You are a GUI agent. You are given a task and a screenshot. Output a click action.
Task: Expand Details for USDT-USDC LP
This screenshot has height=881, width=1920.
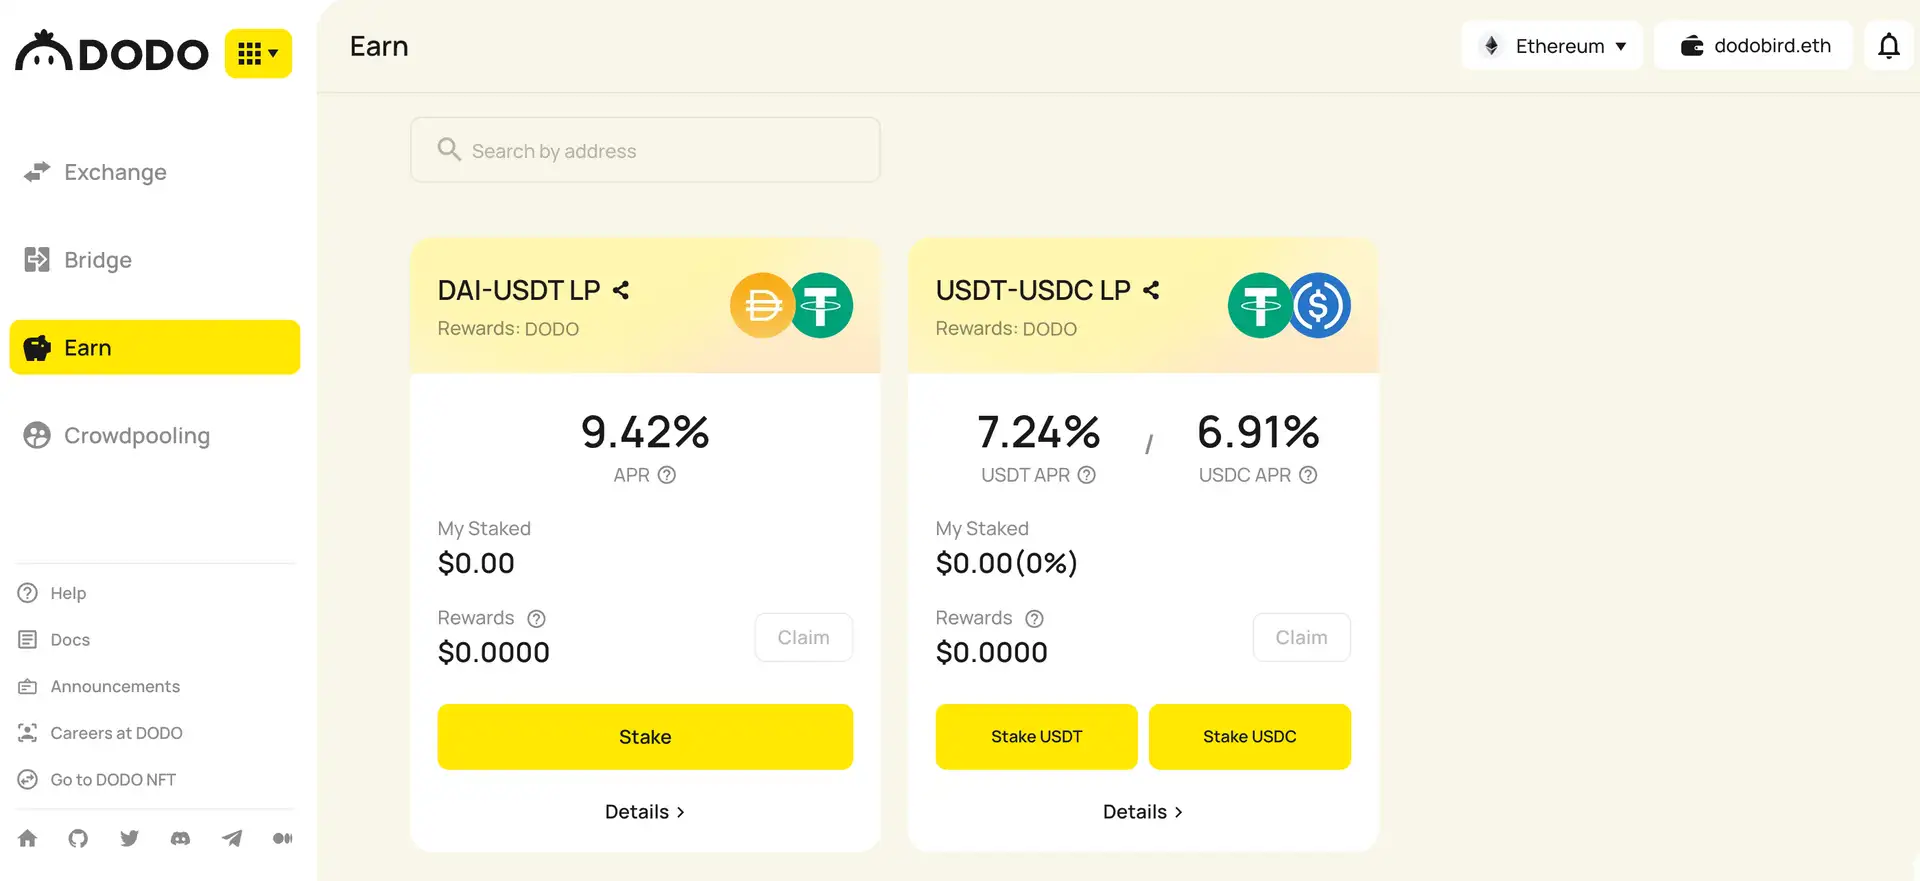tap(1143, 812)
